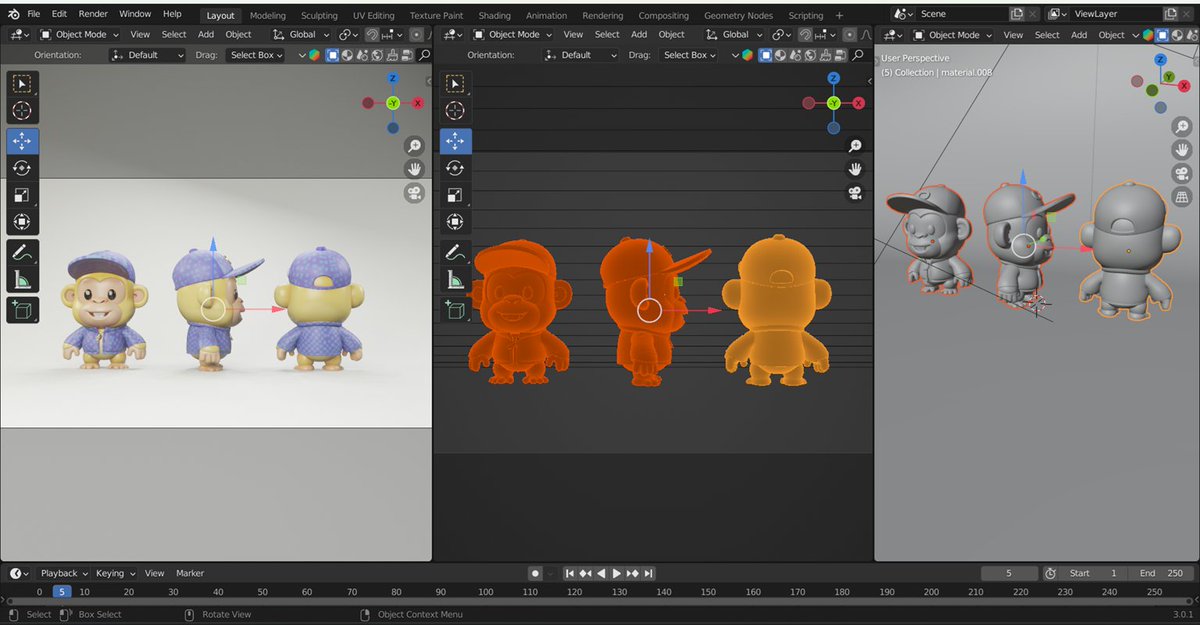Screen dimensions: 1200x625
Task: Select the Rotate tool in middle viewport
Action: pos(455,168)
